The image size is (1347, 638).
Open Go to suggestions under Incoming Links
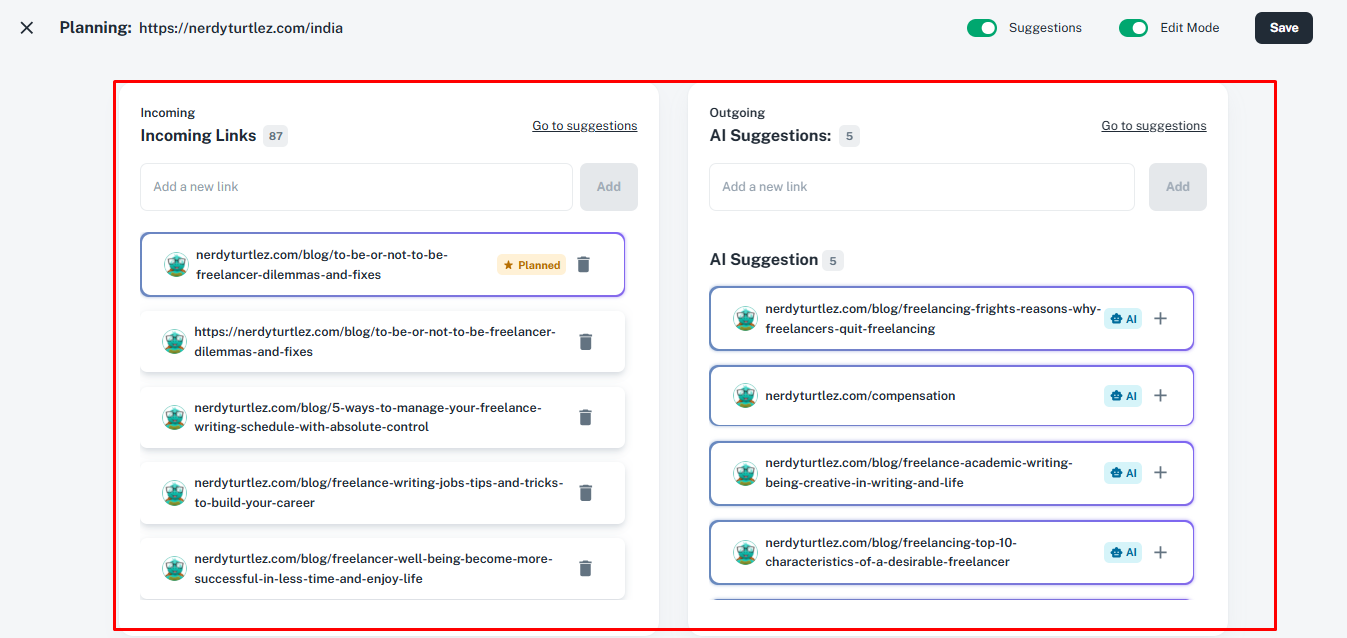pyautogui.click(x=584, y=126)
